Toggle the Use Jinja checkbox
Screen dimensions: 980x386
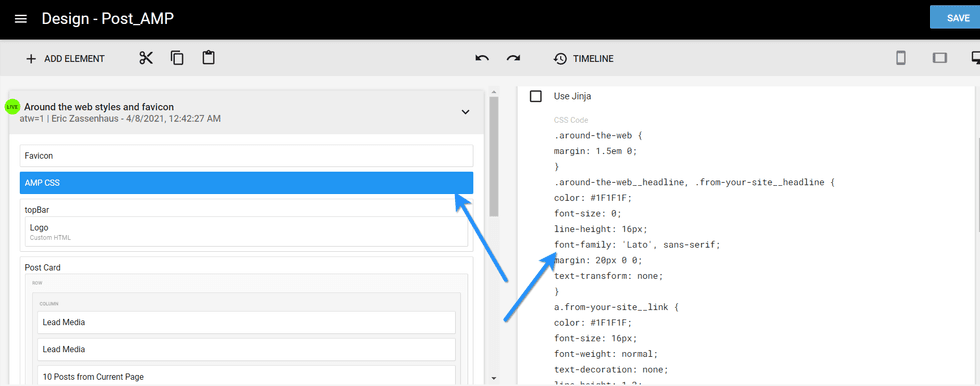[x=536, y=96]
